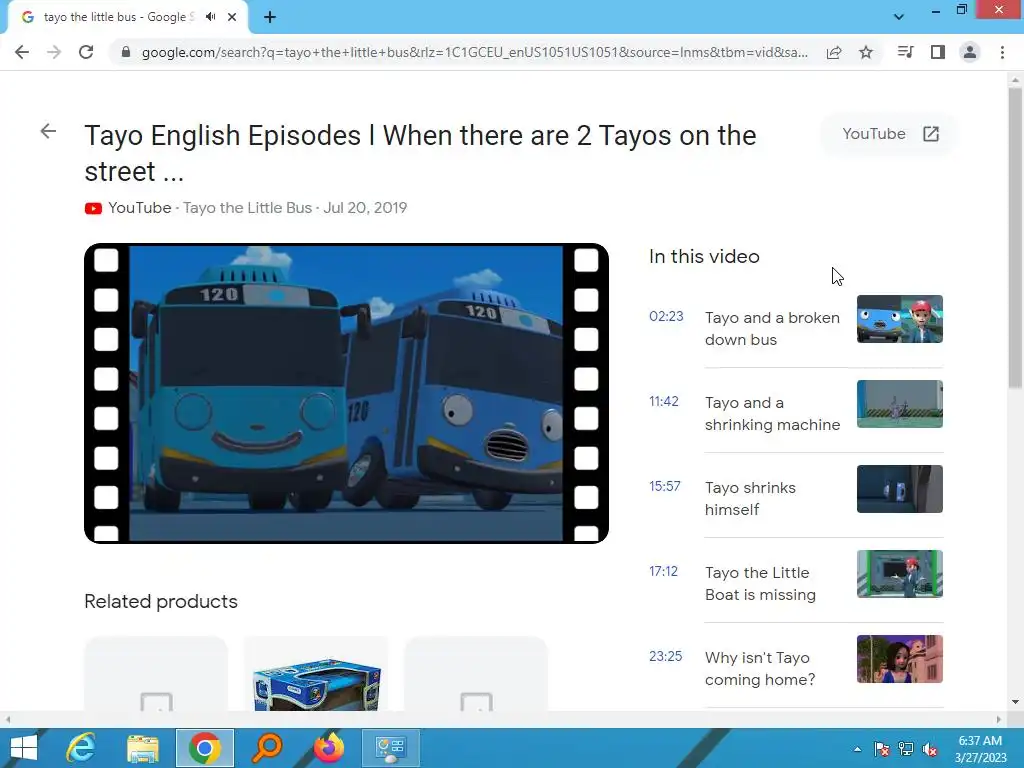Viewport: 1024px width, 768px height.
Task: Open Why isn't Tayo coming home chapter
Action: [760, 668]
